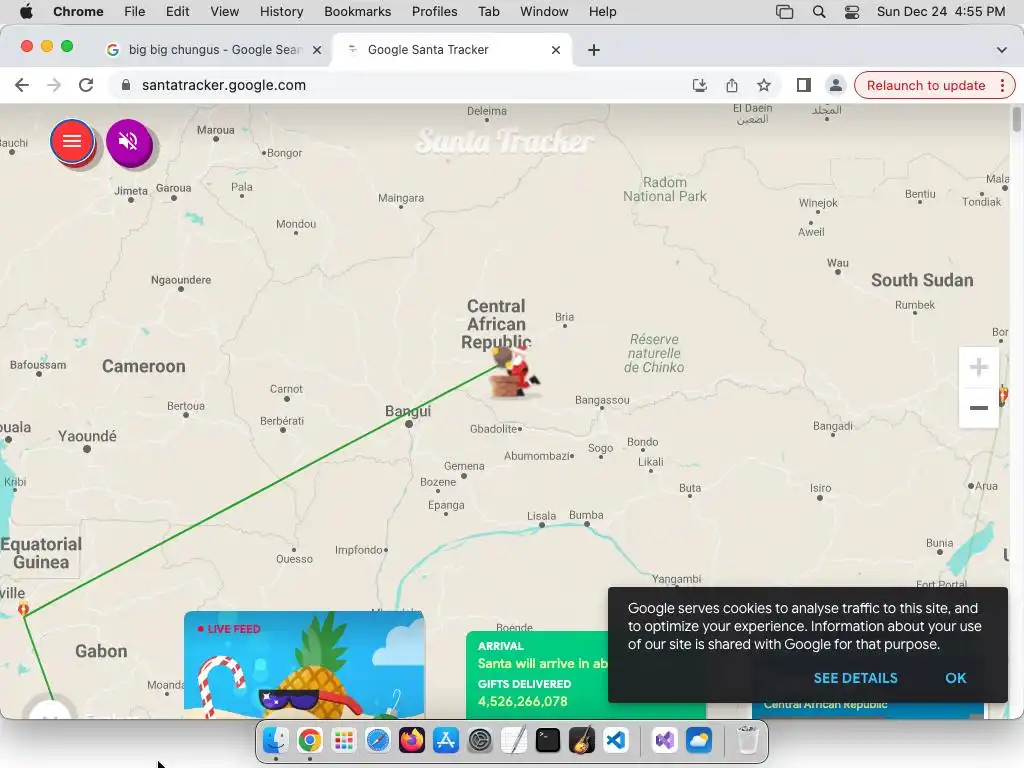Open the Edit menu
This screenshot has width=1024, height=768.
[x=177, y=11]
